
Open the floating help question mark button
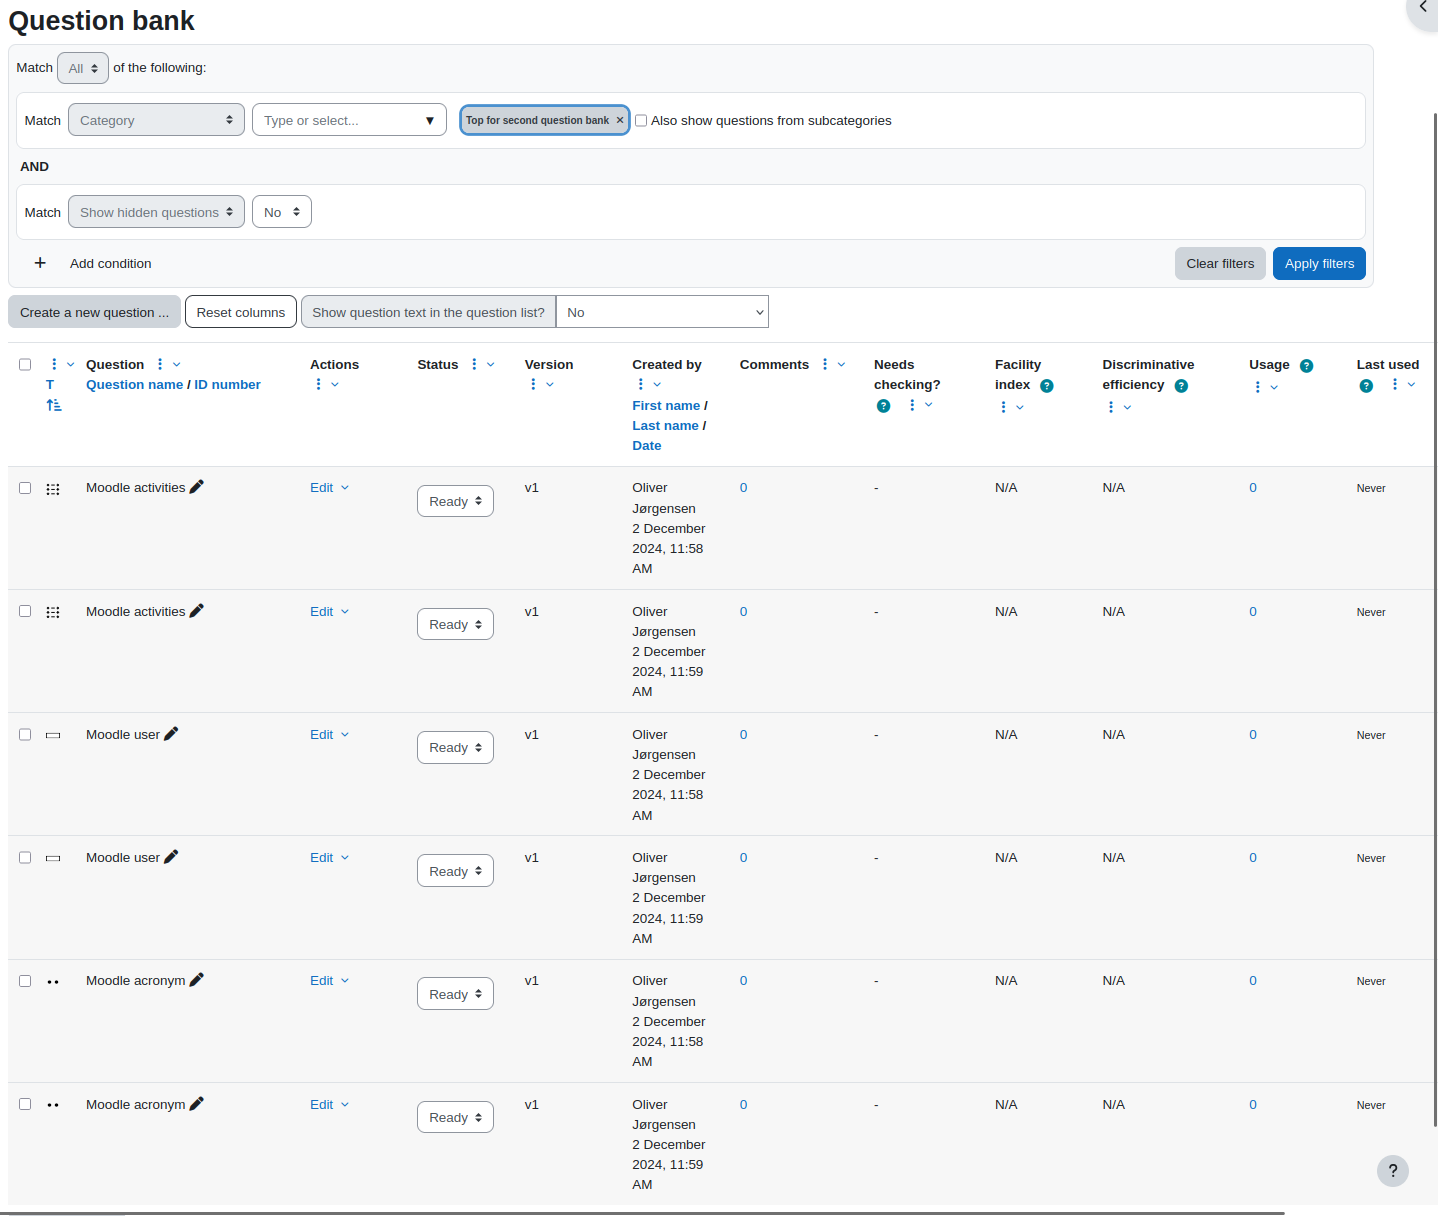1393,1171
